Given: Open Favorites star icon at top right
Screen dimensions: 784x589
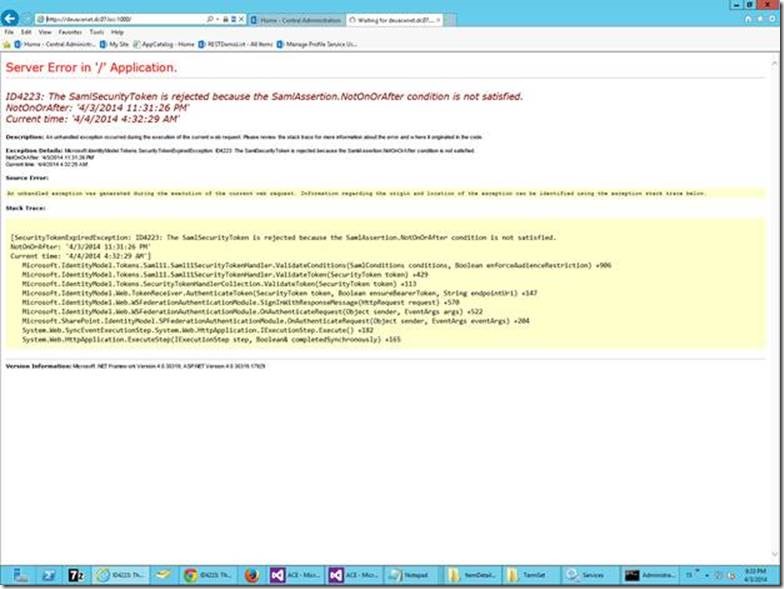Looking at the screenshot, I should click(x=760, y=19).
